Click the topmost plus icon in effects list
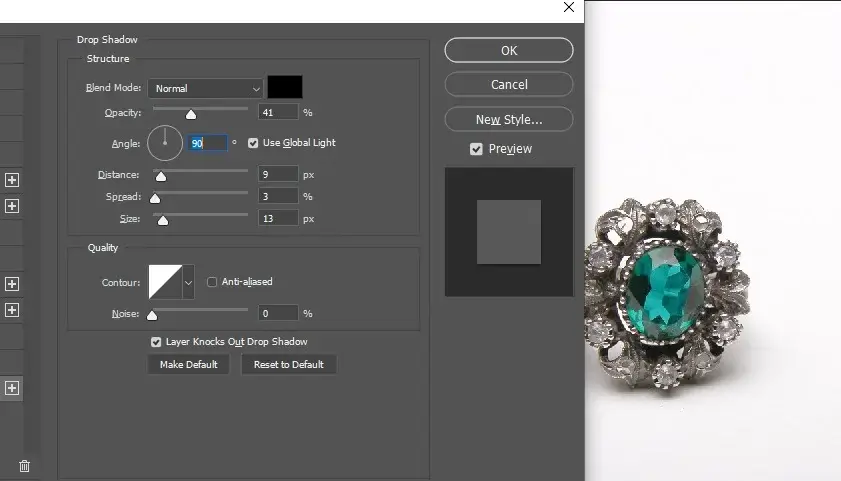This screenshot has width=841, height=481. click(x=12, y=180)
